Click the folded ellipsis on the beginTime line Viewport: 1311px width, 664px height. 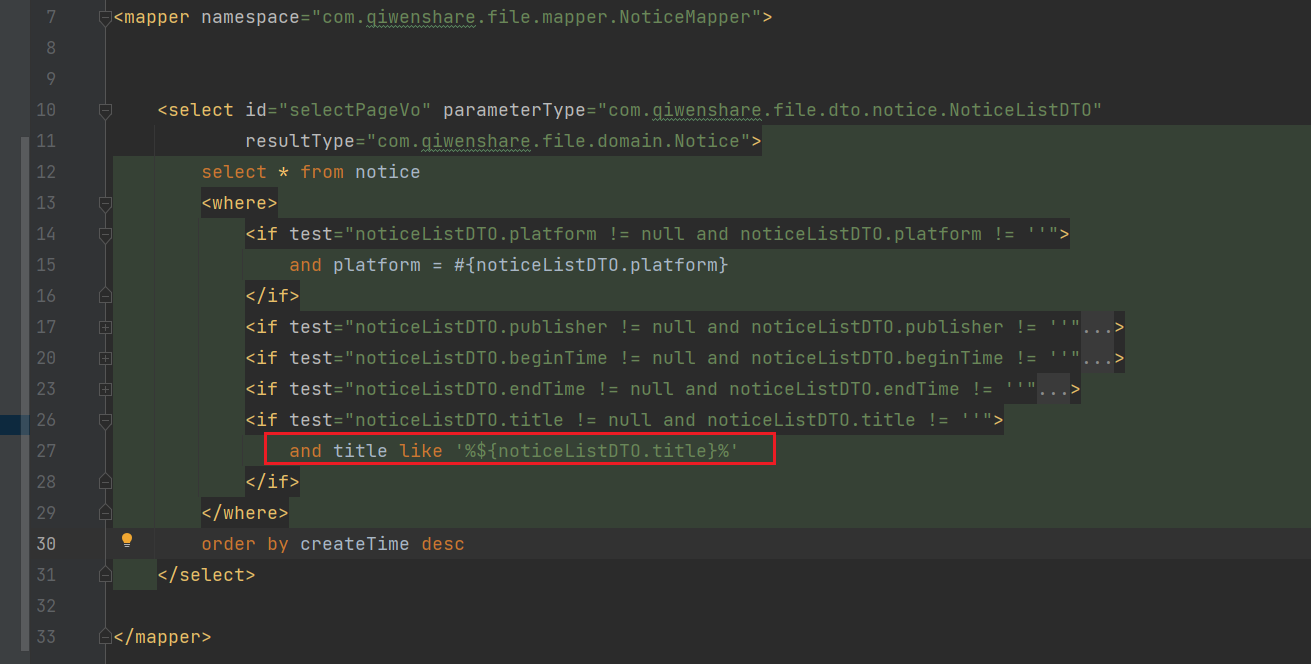coord(1097,358)
